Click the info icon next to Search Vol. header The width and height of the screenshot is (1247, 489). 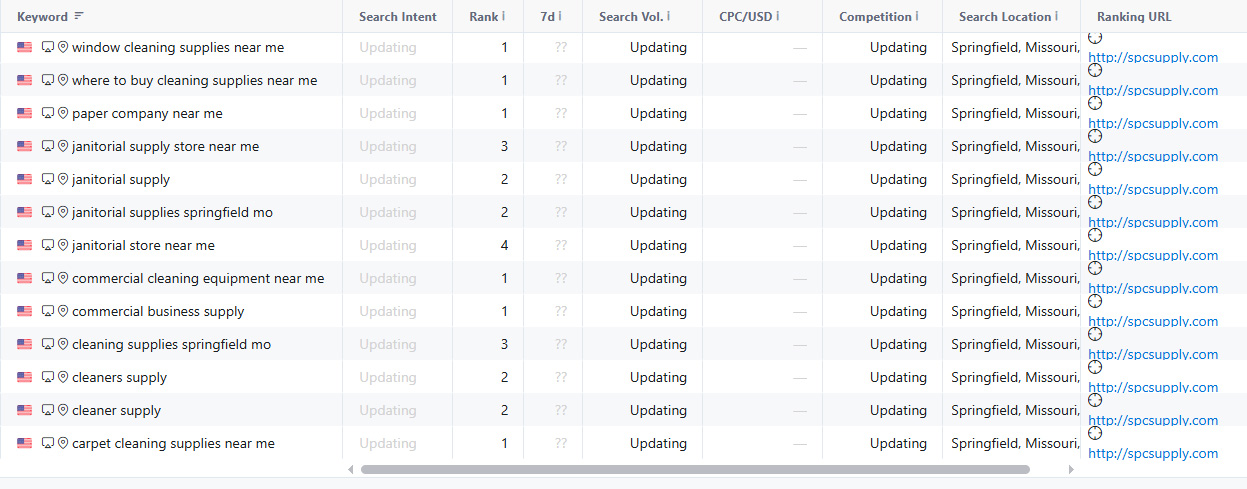coord(668,16)
